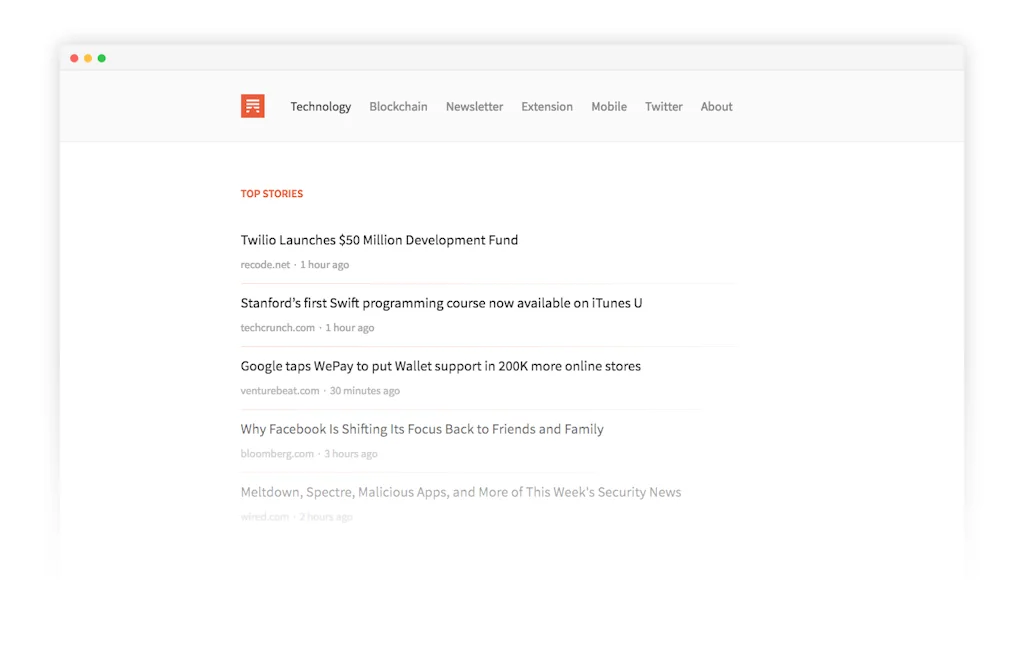
Task: Click the green zoom window button
Action: pyautogui.click(x=101, y=58)
